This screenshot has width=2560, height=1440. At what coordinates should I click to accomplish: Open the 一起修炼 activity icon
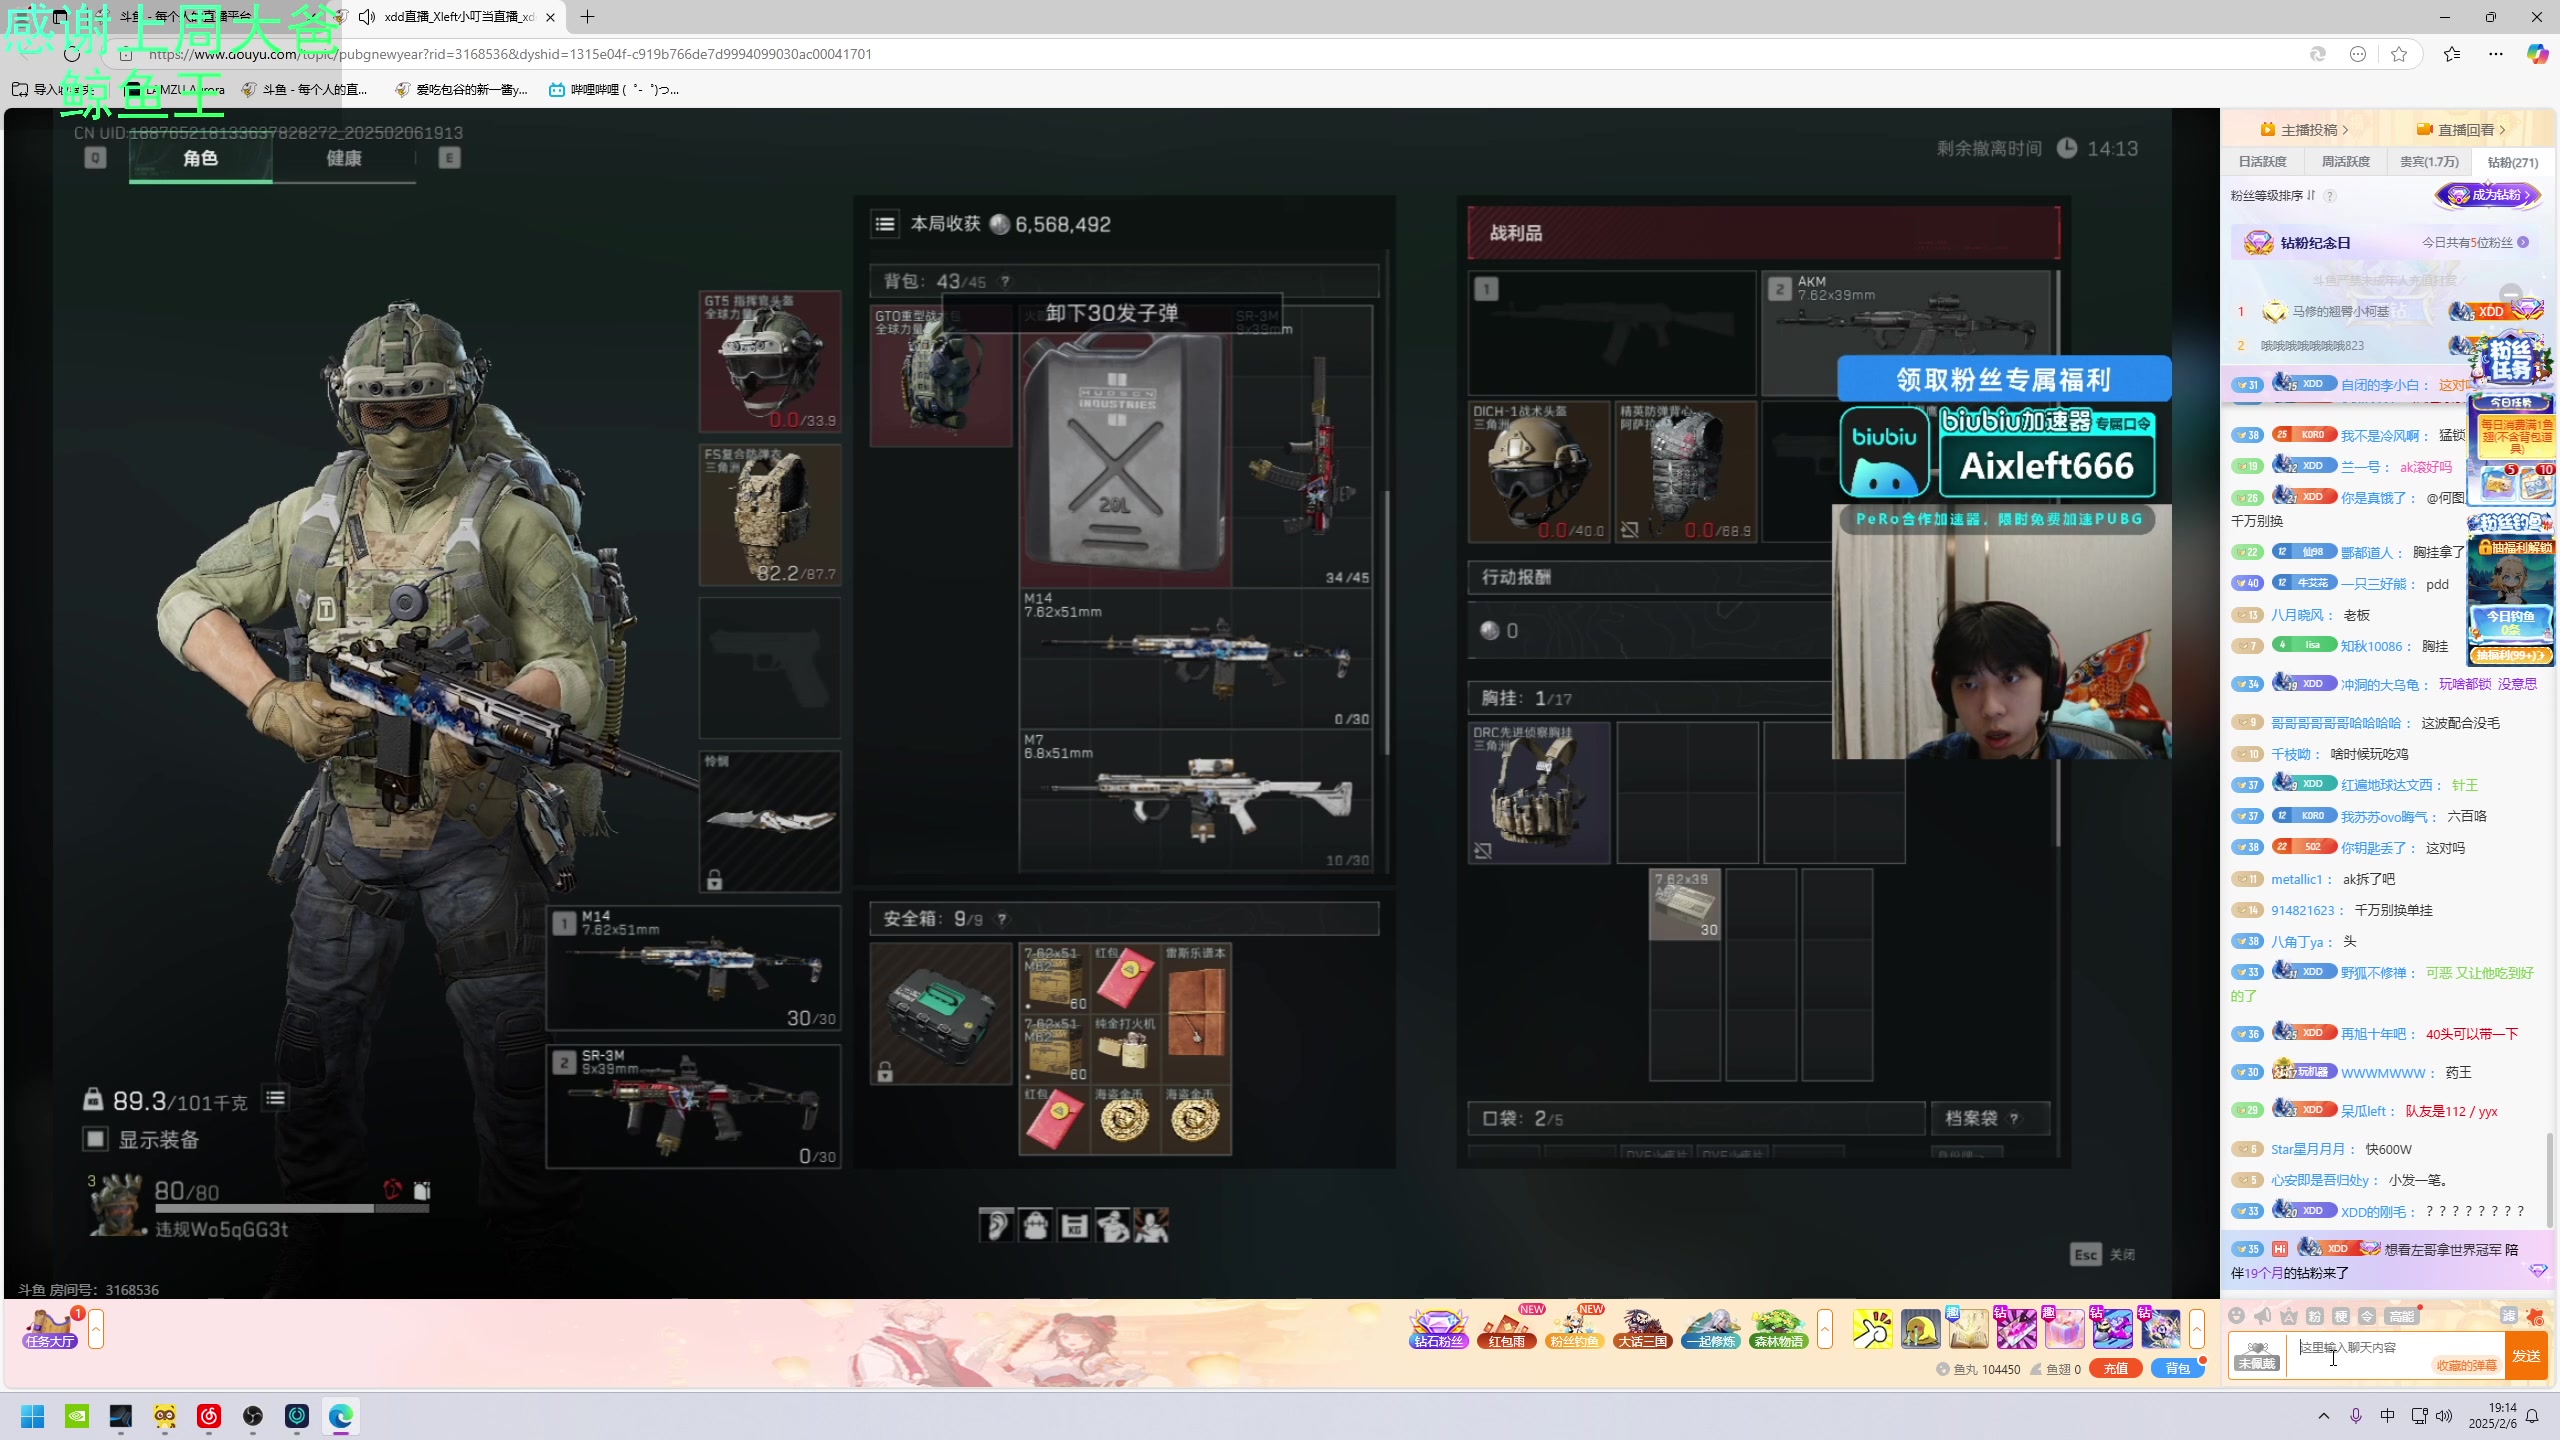pos(1710,1329)
